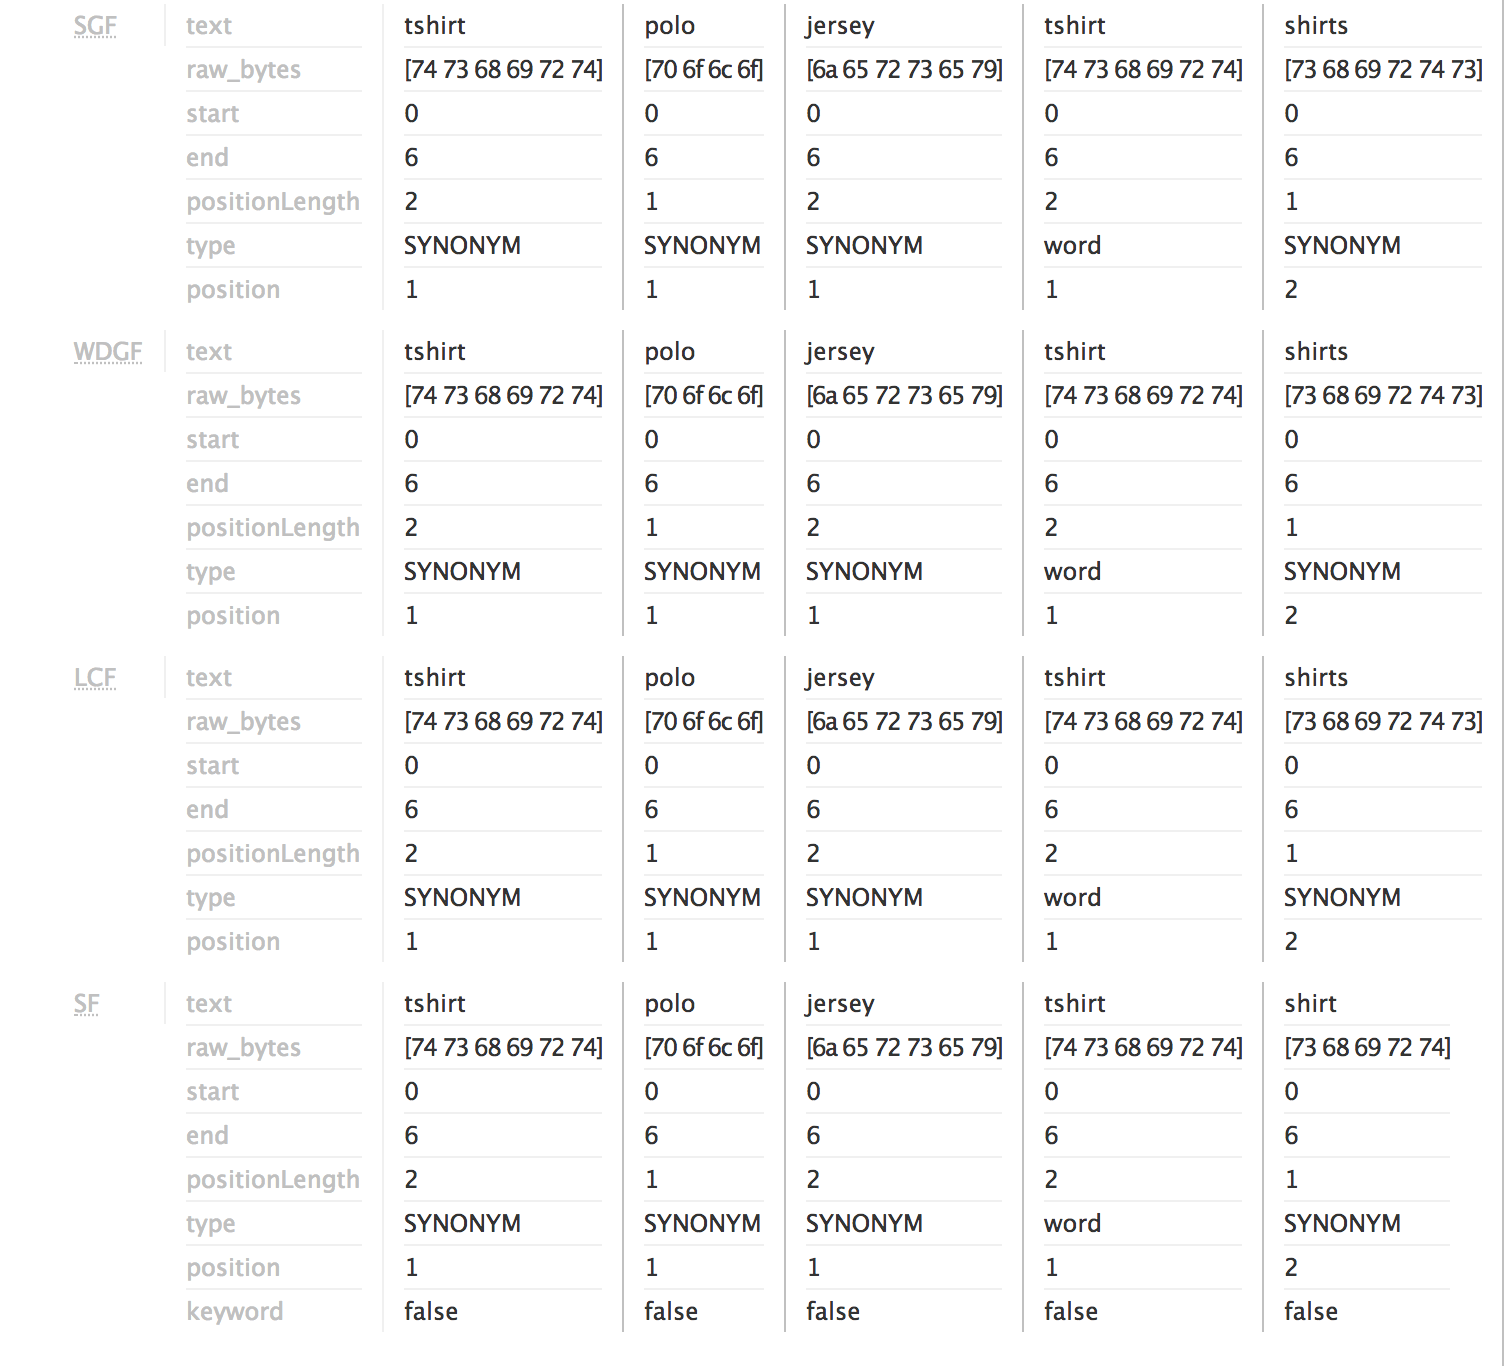
Task: Select 'positionLength' row label in SGF section
Action: coord(273,202)
